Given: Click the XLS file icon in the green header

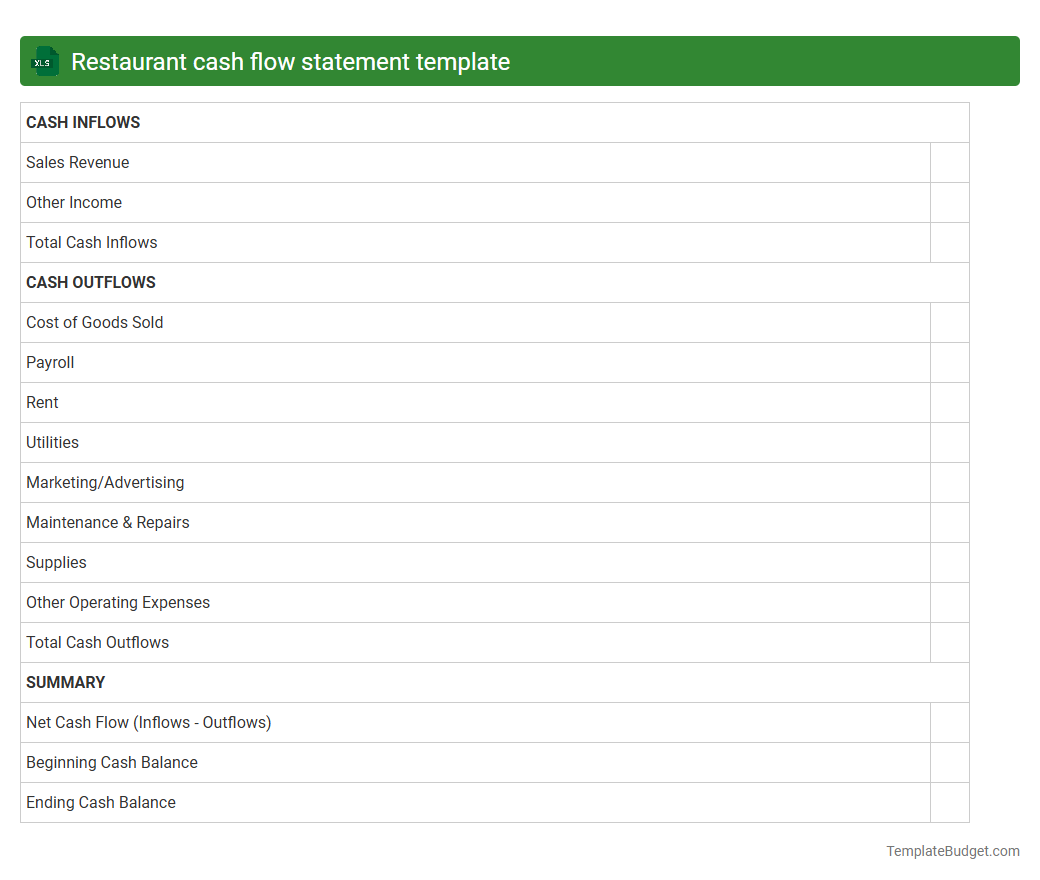Looking at the screenshot, I should click(x=44, y=61).
